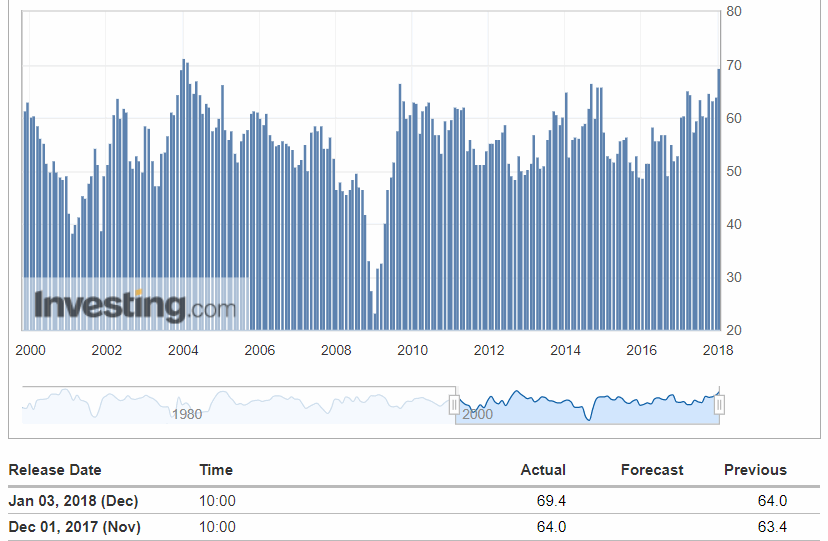The width and height of the screenshot is (828, 541).
Task: Click the actual value 69.4
Action: tap(550, 501)
